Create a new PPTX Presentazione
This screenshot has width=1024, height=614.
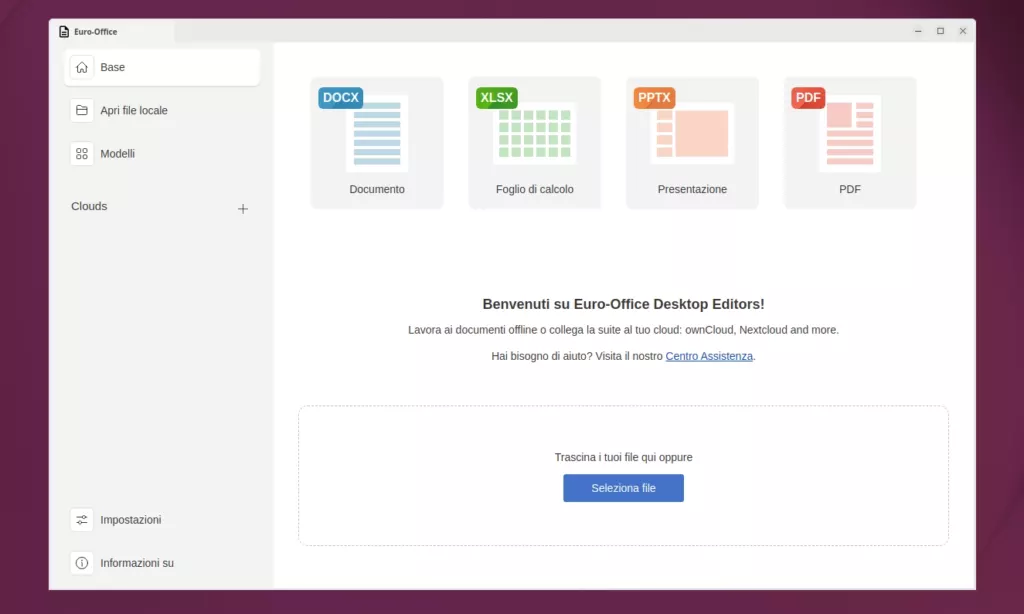(692, 142)
